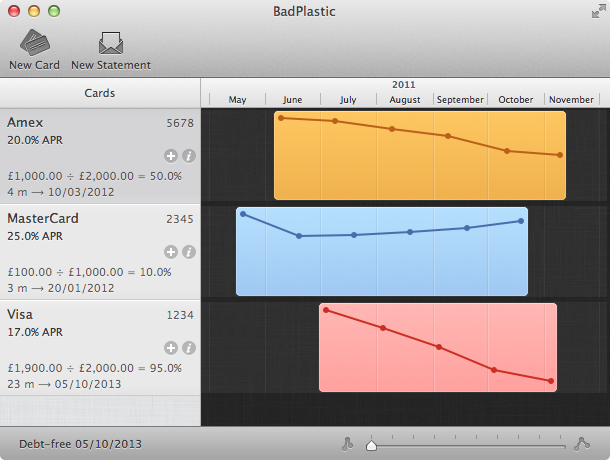The height and width of the screenshot is (460, 610).
Task: Click the last data point on Visa line
Action: tap(551, 381)
